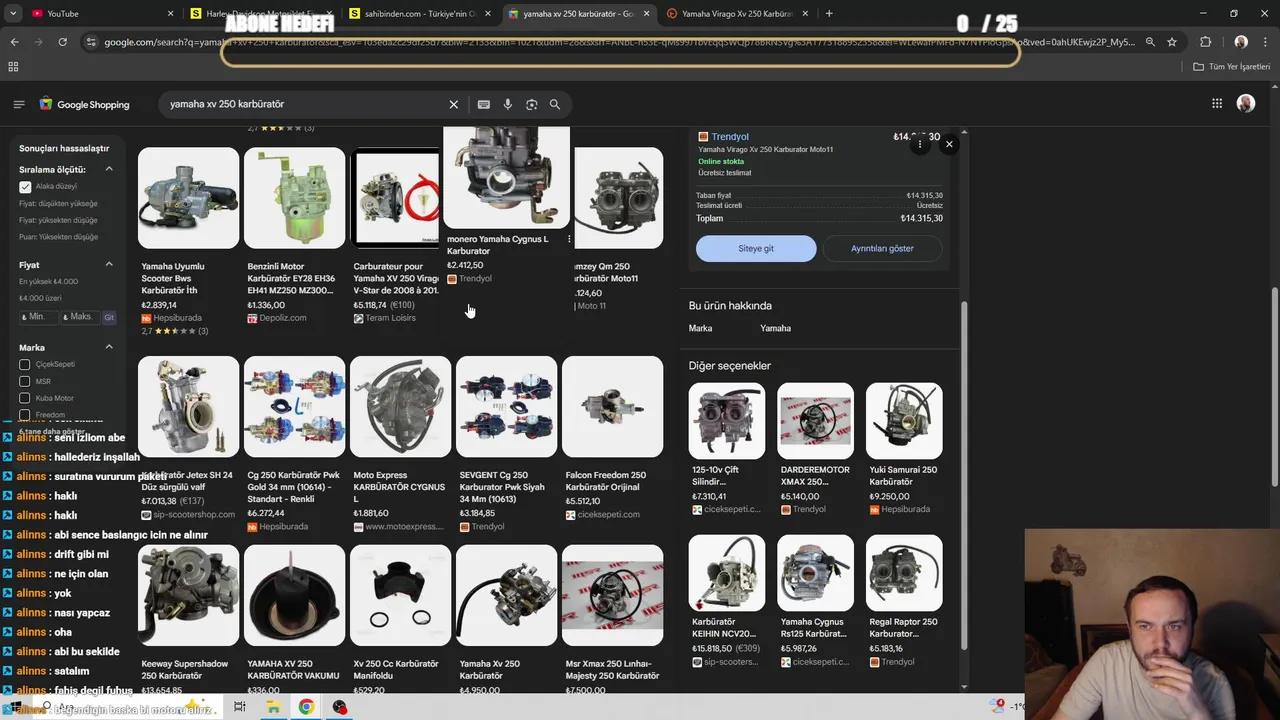The width and height of the screenshot is (1280, 720).
Task: Open the tab search dropdown
Action: (x=13, y=13)
